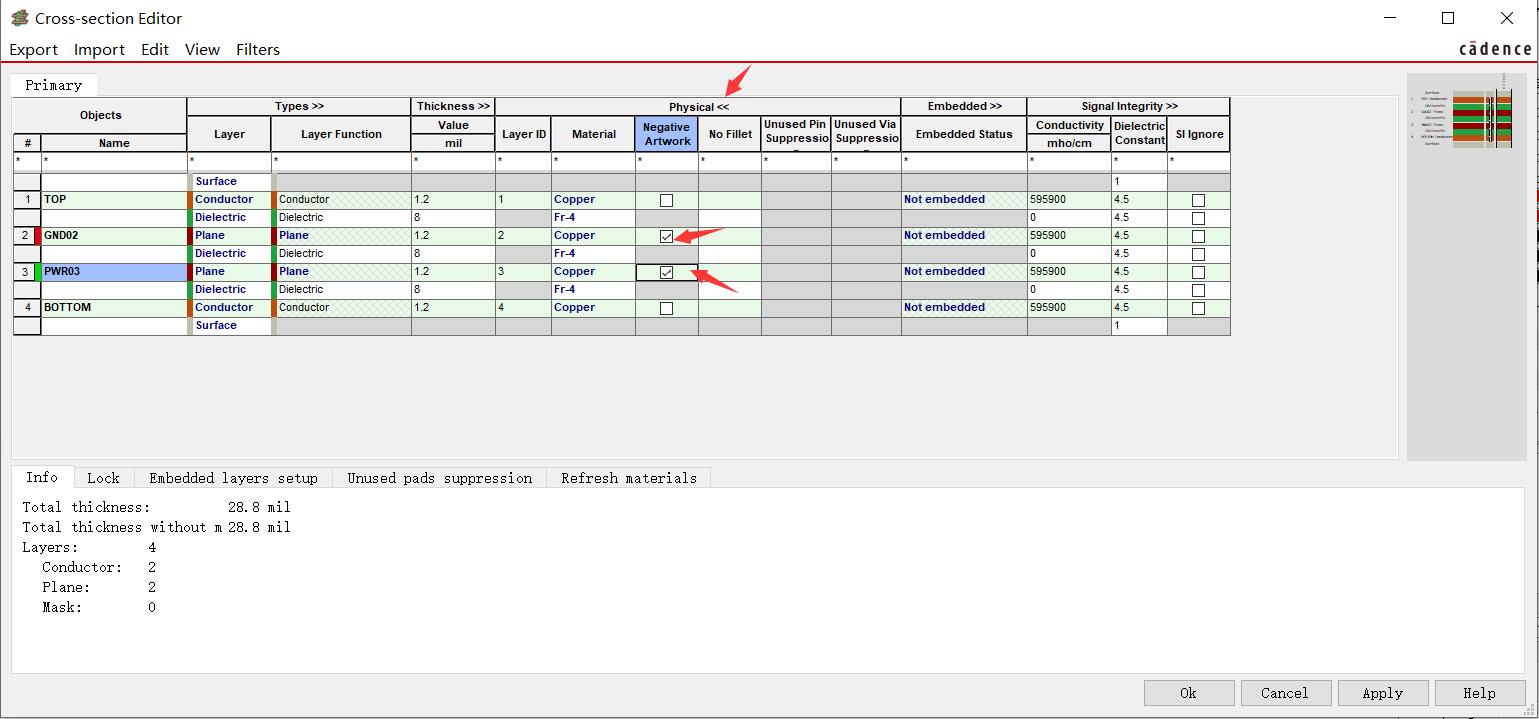Open the Refresh materials tab
The height and width of the screenshot is (719, 1539).
click(x=629, y=478)
